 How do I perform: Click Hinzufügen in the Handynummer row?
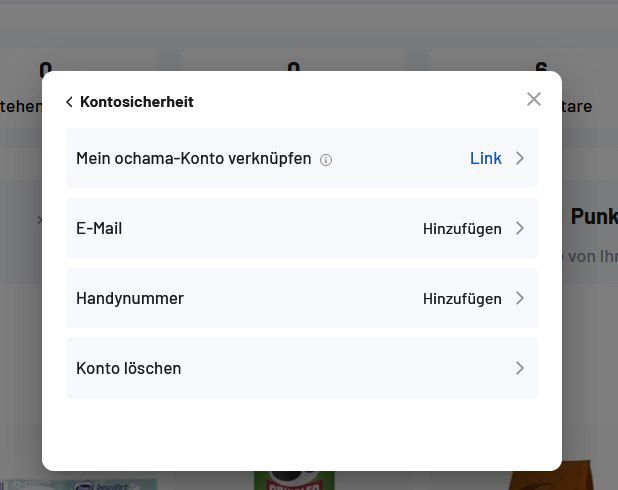(x=462, y=298)
